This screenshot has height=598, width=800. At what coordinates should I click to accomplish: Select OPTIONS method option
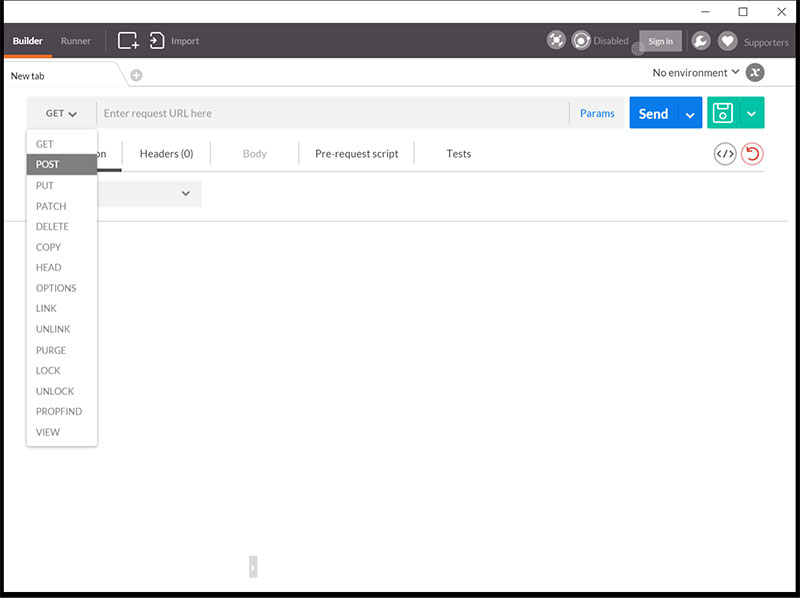point(62,288)
